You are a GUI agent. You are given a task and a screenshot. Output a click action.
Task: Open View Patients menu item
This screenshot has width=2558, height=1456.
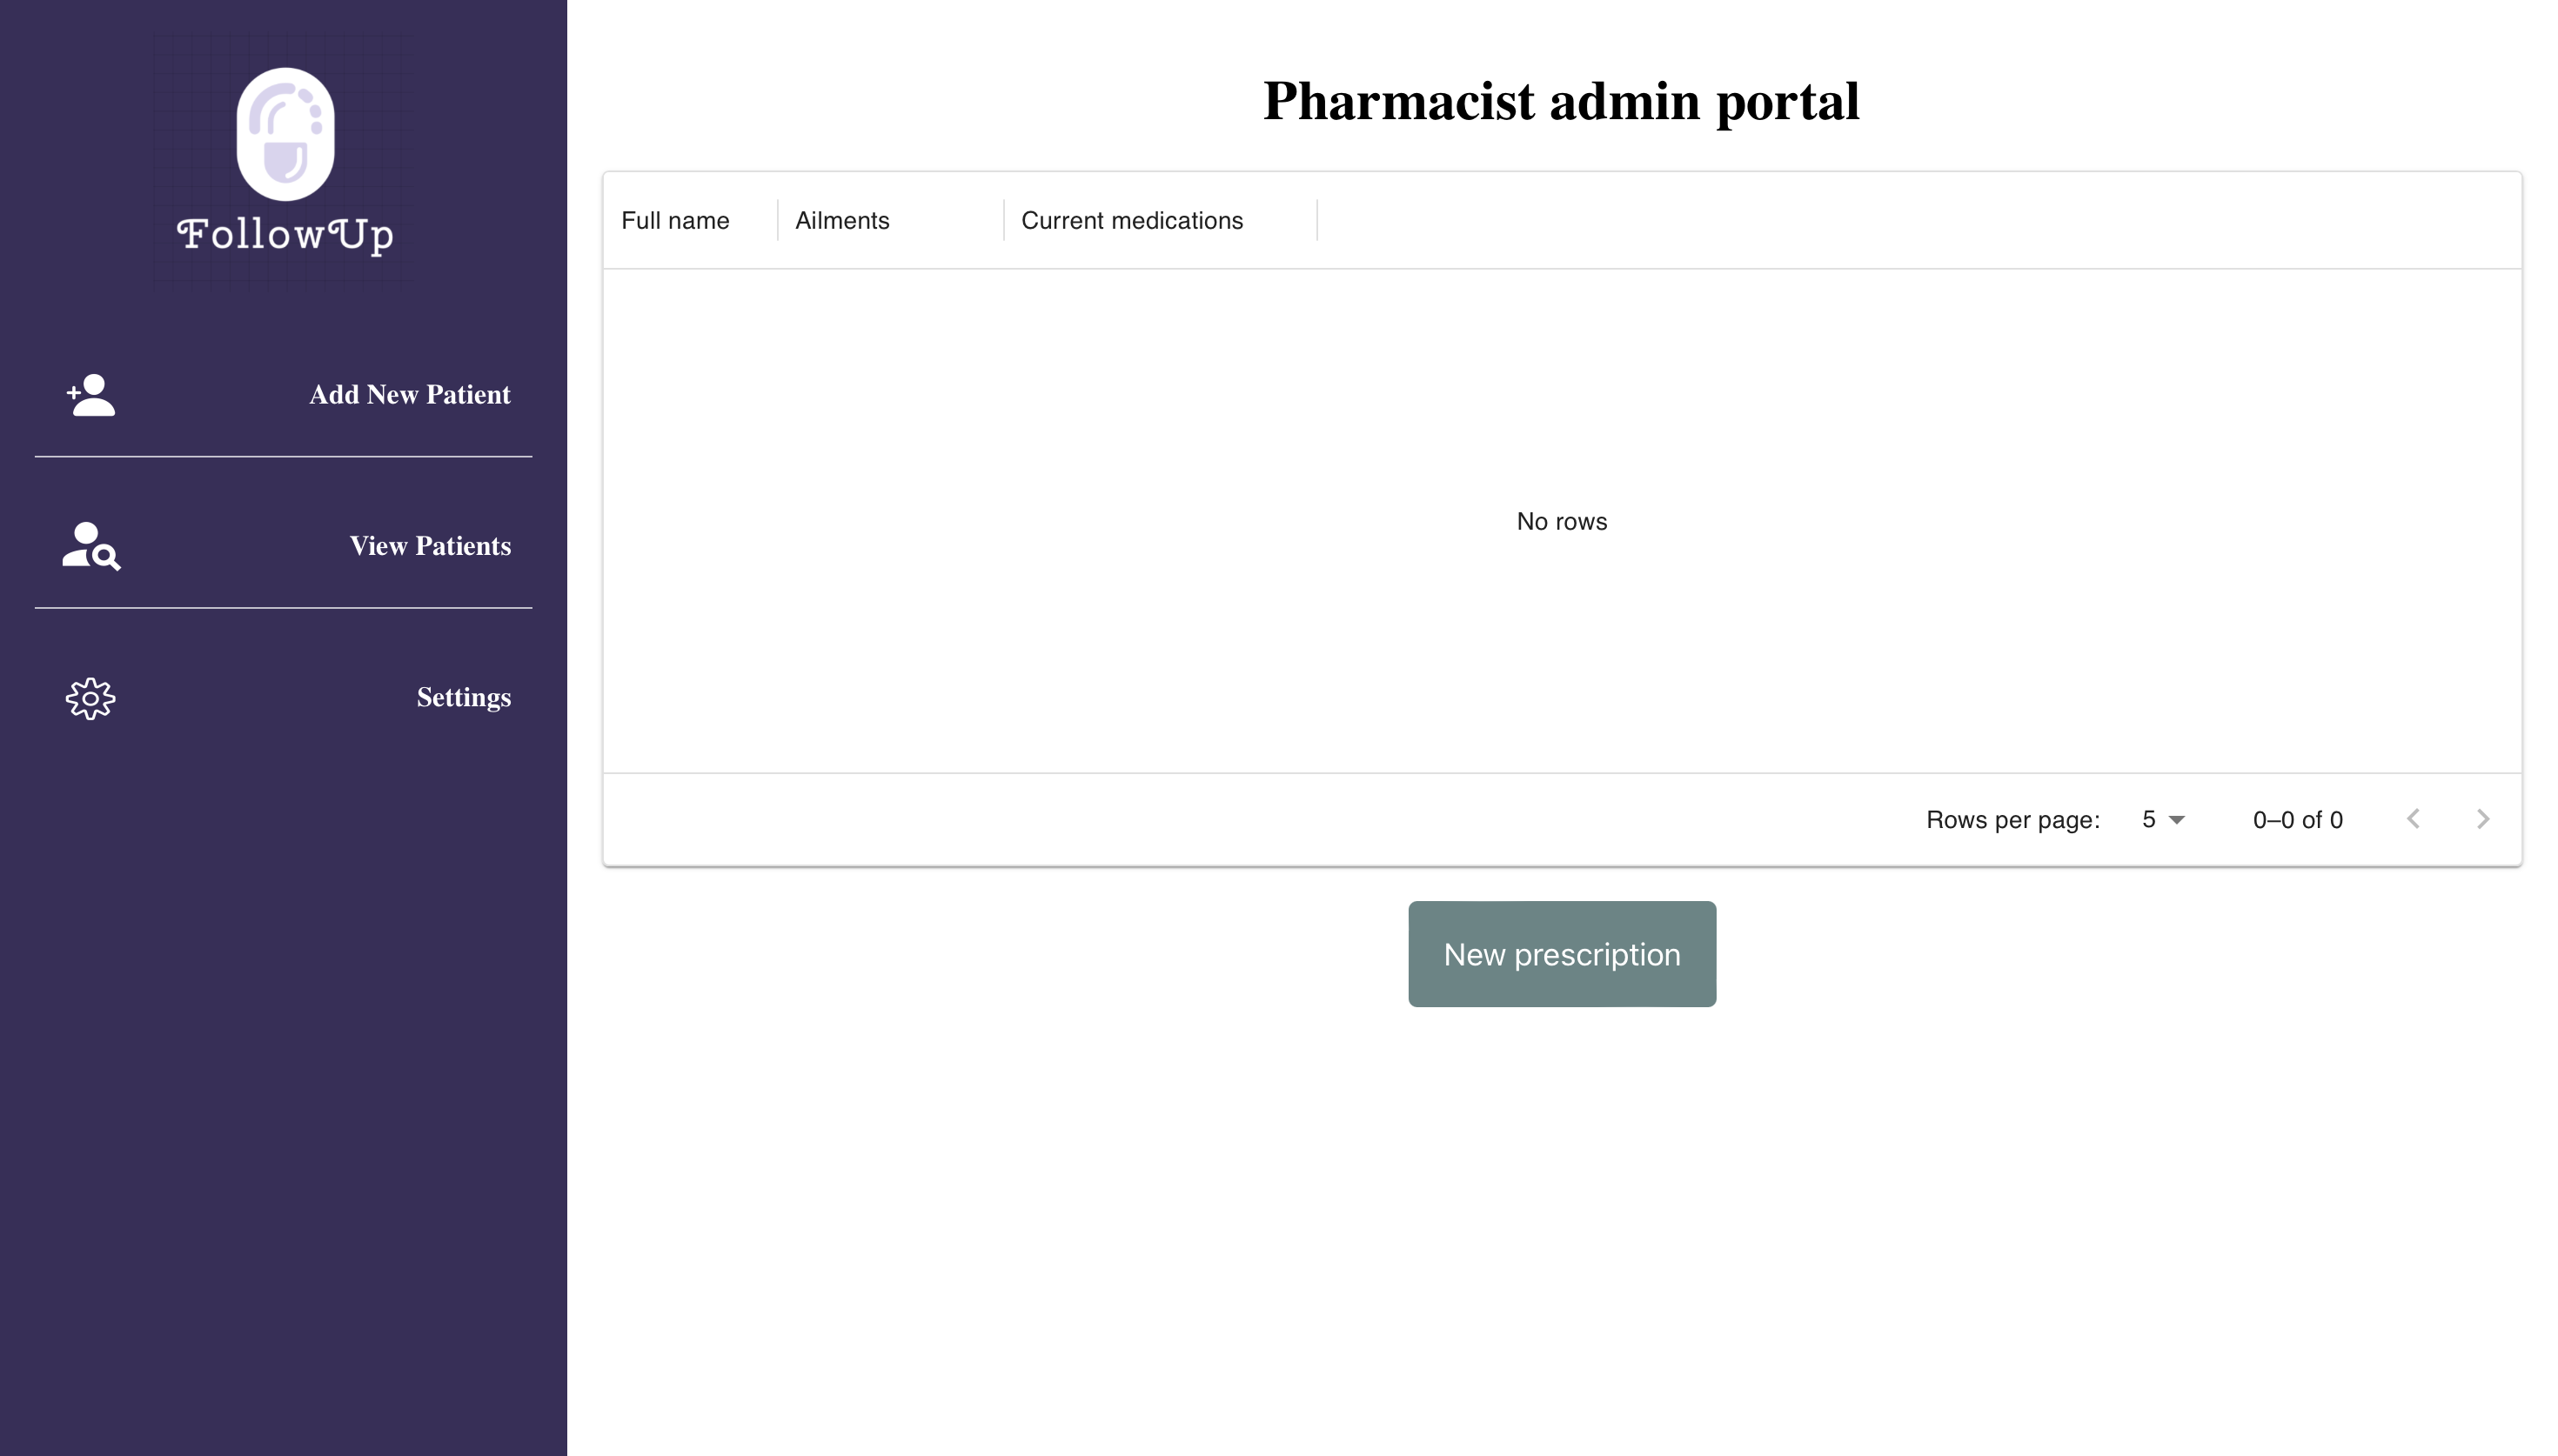point(430,546)
